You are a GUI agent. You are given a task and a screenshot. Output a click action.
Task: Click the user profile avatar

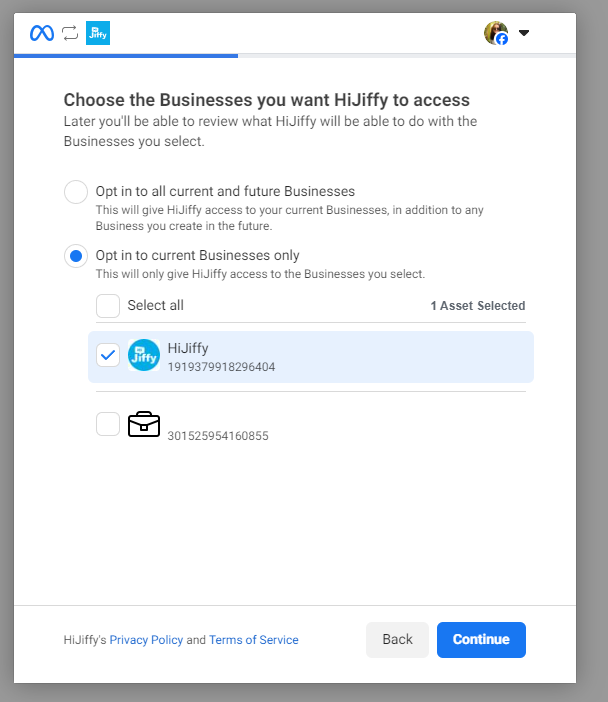click(496, 33)
